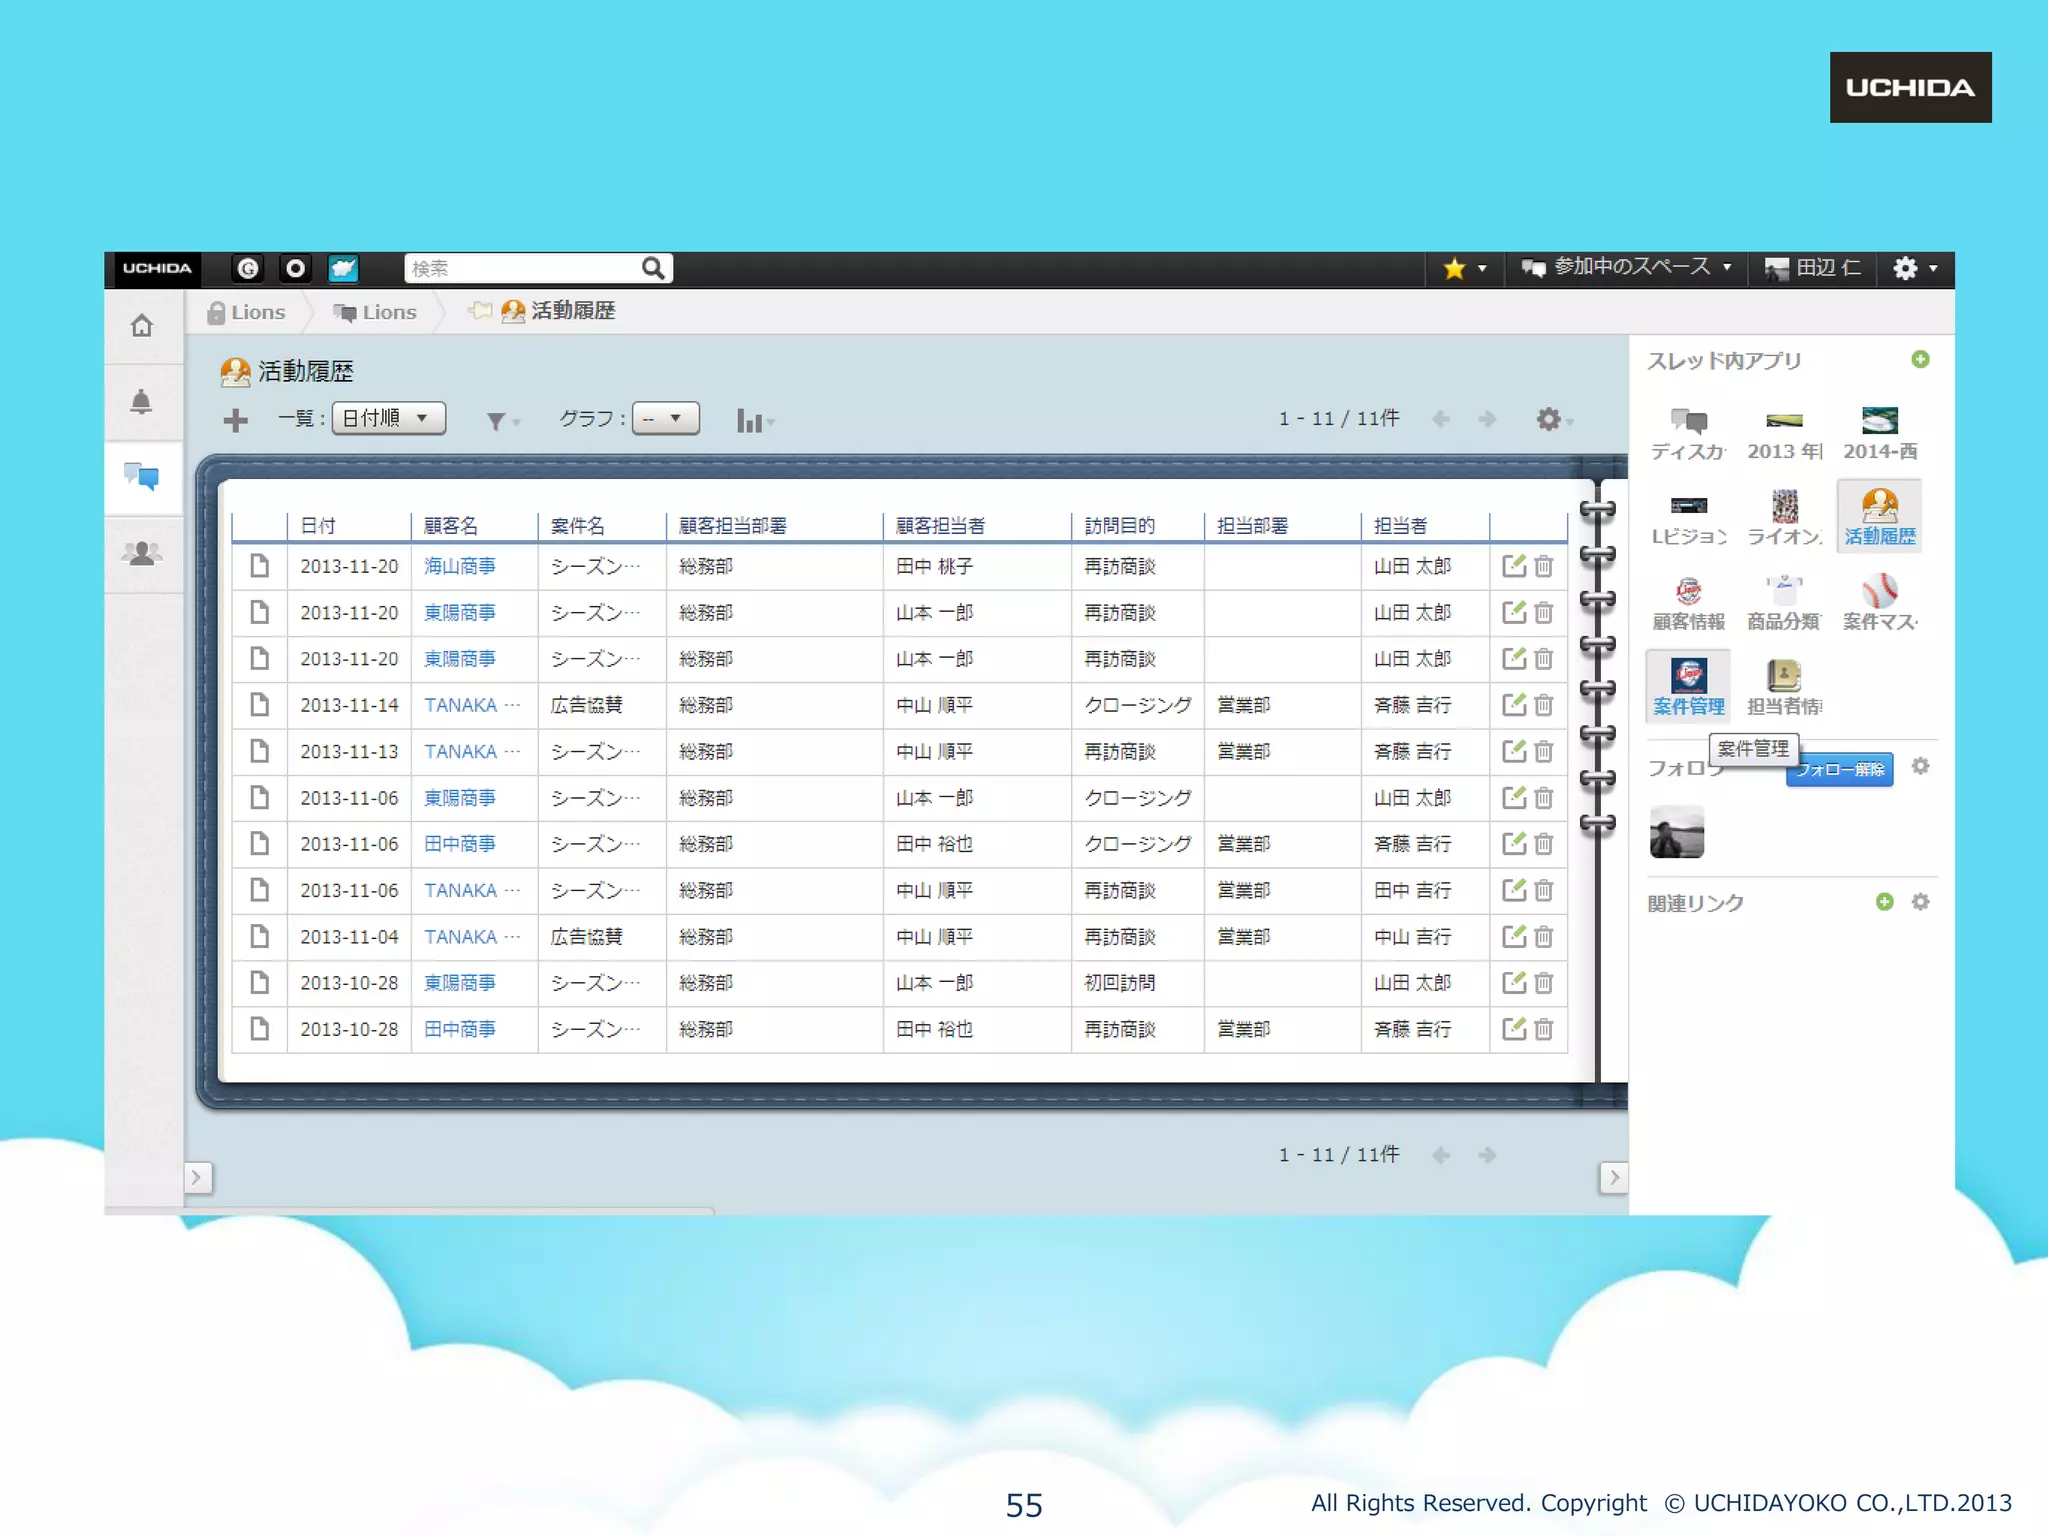The image size is (2048, 1536).
Task: Open the bar chart graph icon
Action: [752, 421]
